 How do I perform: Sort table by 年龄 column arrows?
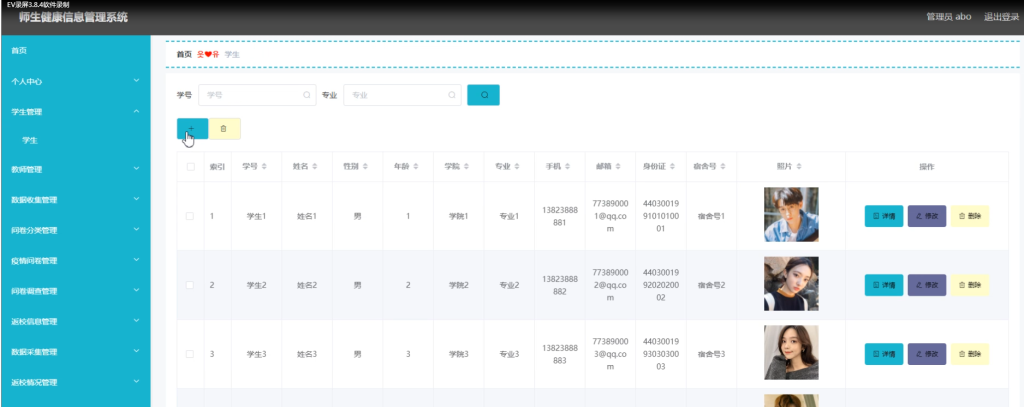[x=417, y=167]
